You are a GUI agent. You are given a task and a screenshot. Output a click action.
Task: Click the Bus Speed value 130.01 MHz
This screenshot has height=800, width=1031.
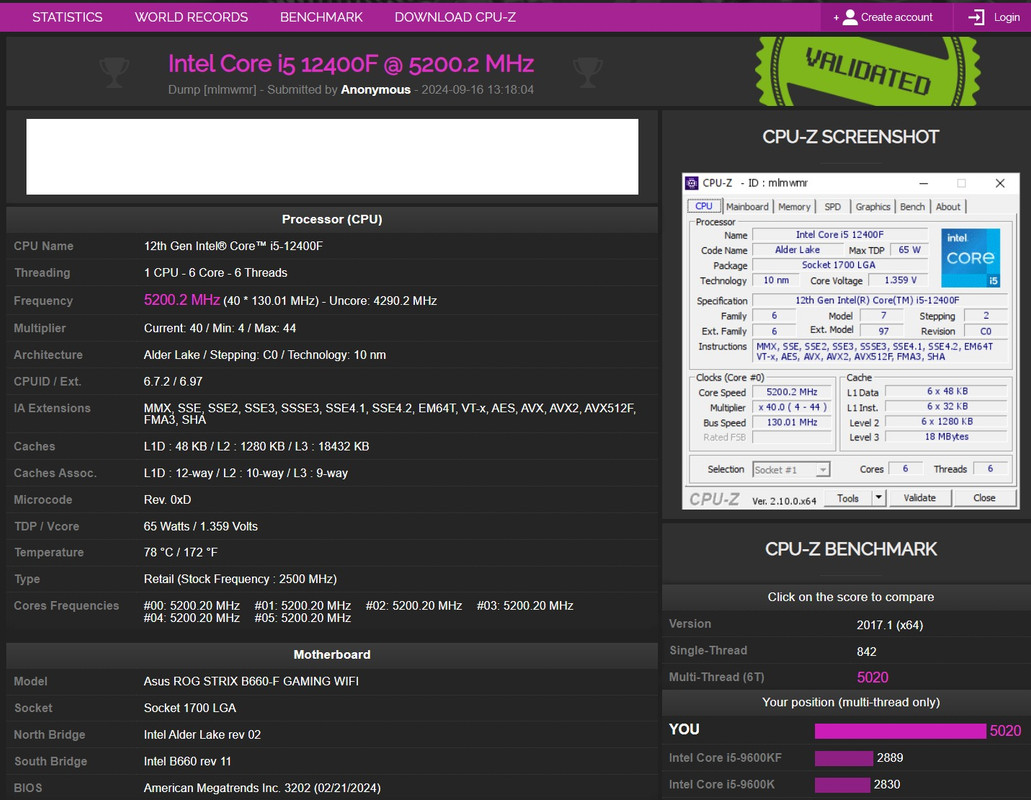[792, 422]
